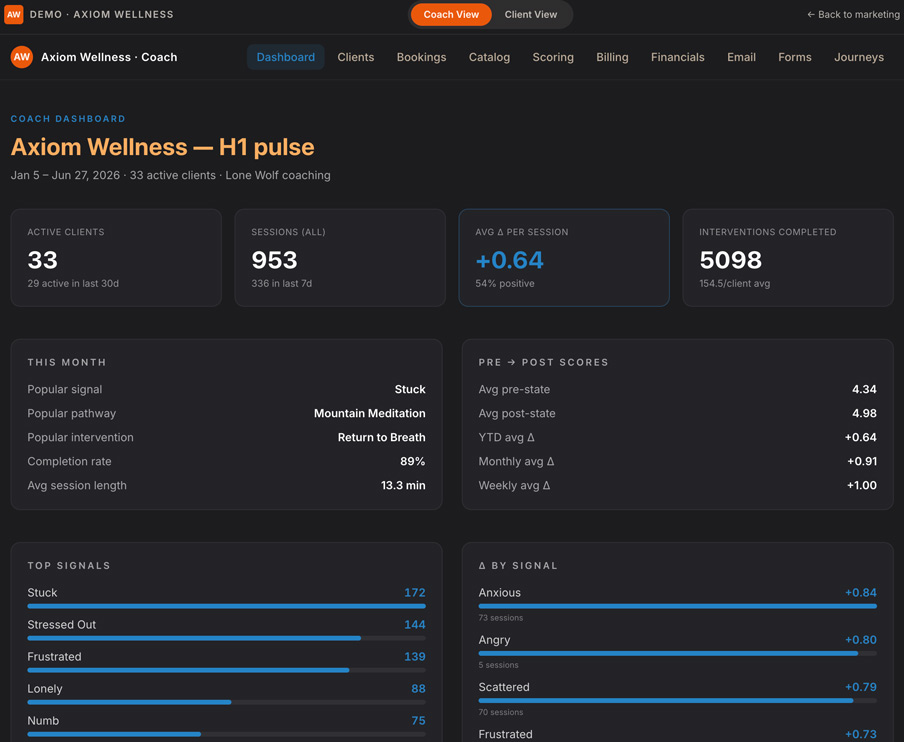This screenshot has width=904, height=742.
Task: Select the Active Clients card
Action: tap(116, 258)
